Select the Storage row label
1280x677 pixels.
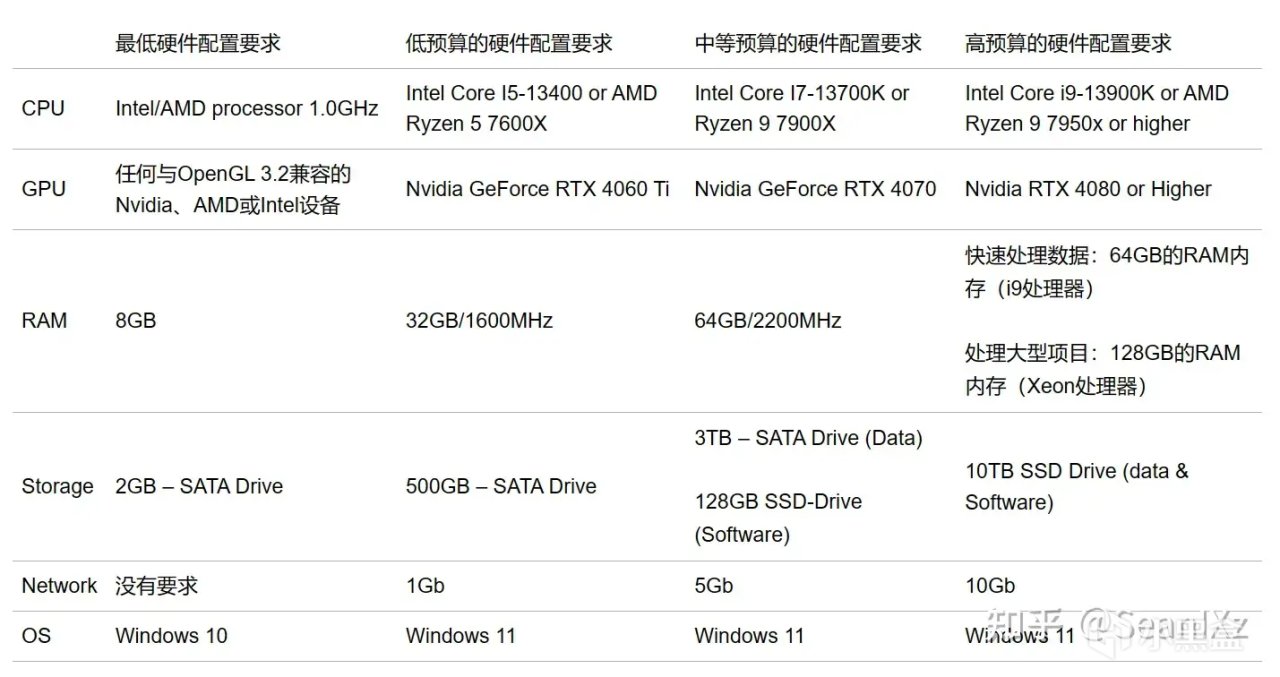[x=57, y=486]
